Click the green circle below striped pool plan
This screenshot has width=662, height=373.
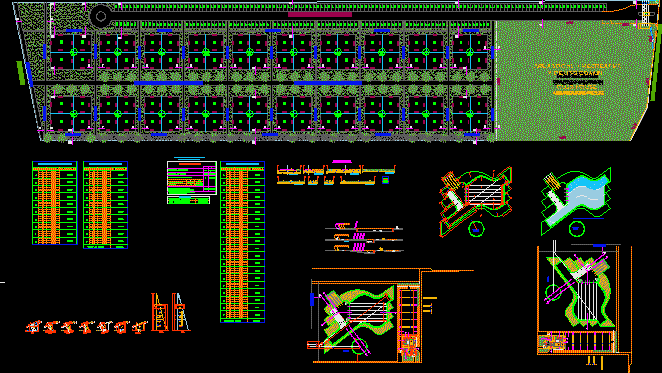click(476, 229)
